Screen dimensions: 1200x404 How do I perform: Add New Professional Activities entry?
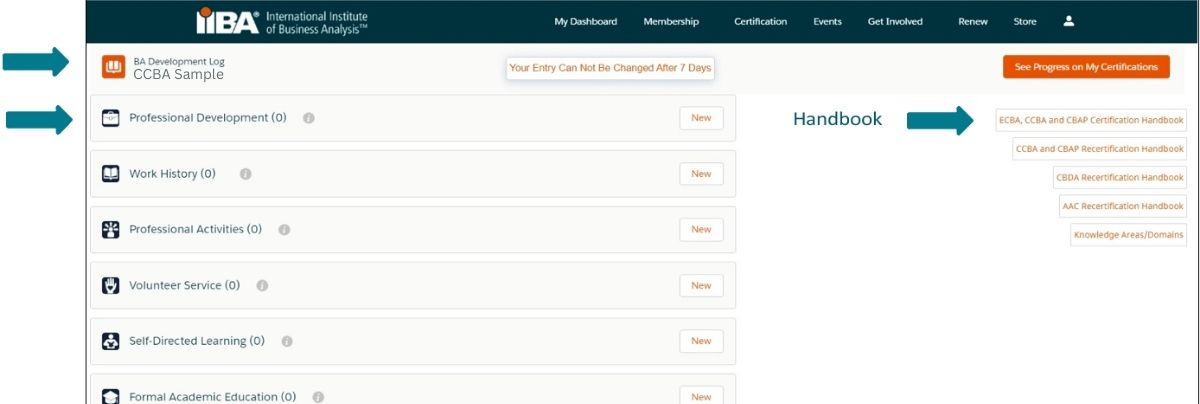(x=701, y=230)
